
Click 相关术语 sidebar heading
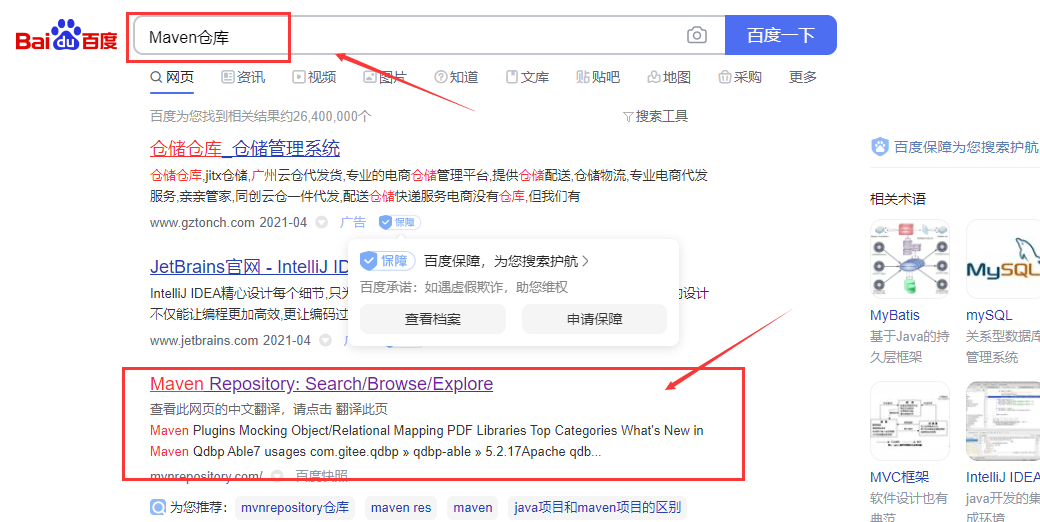pos(898,198)
